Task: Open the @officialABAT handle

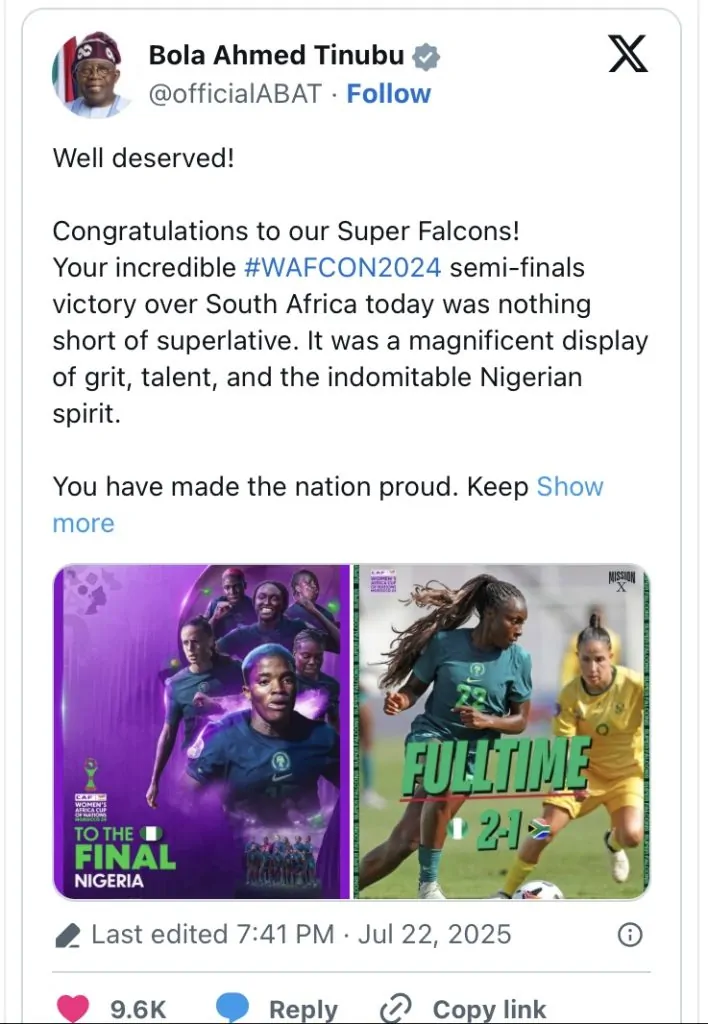Action: point(236,94)
